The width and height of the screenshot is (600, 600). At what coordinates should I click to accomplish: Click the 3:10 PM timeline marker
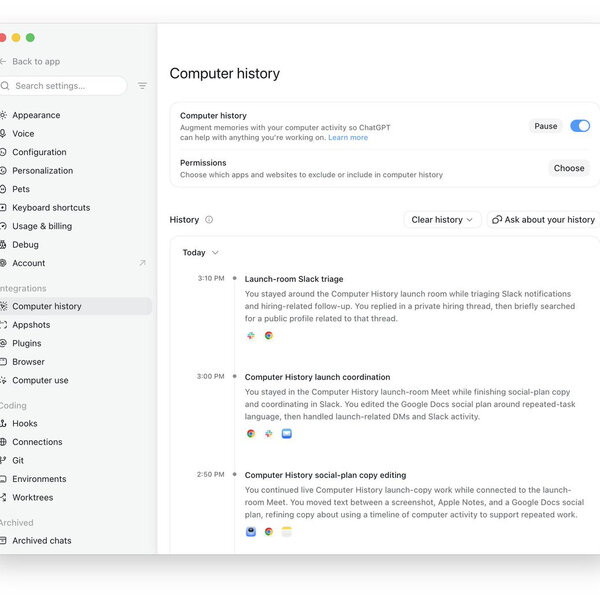tap(235, 278)
